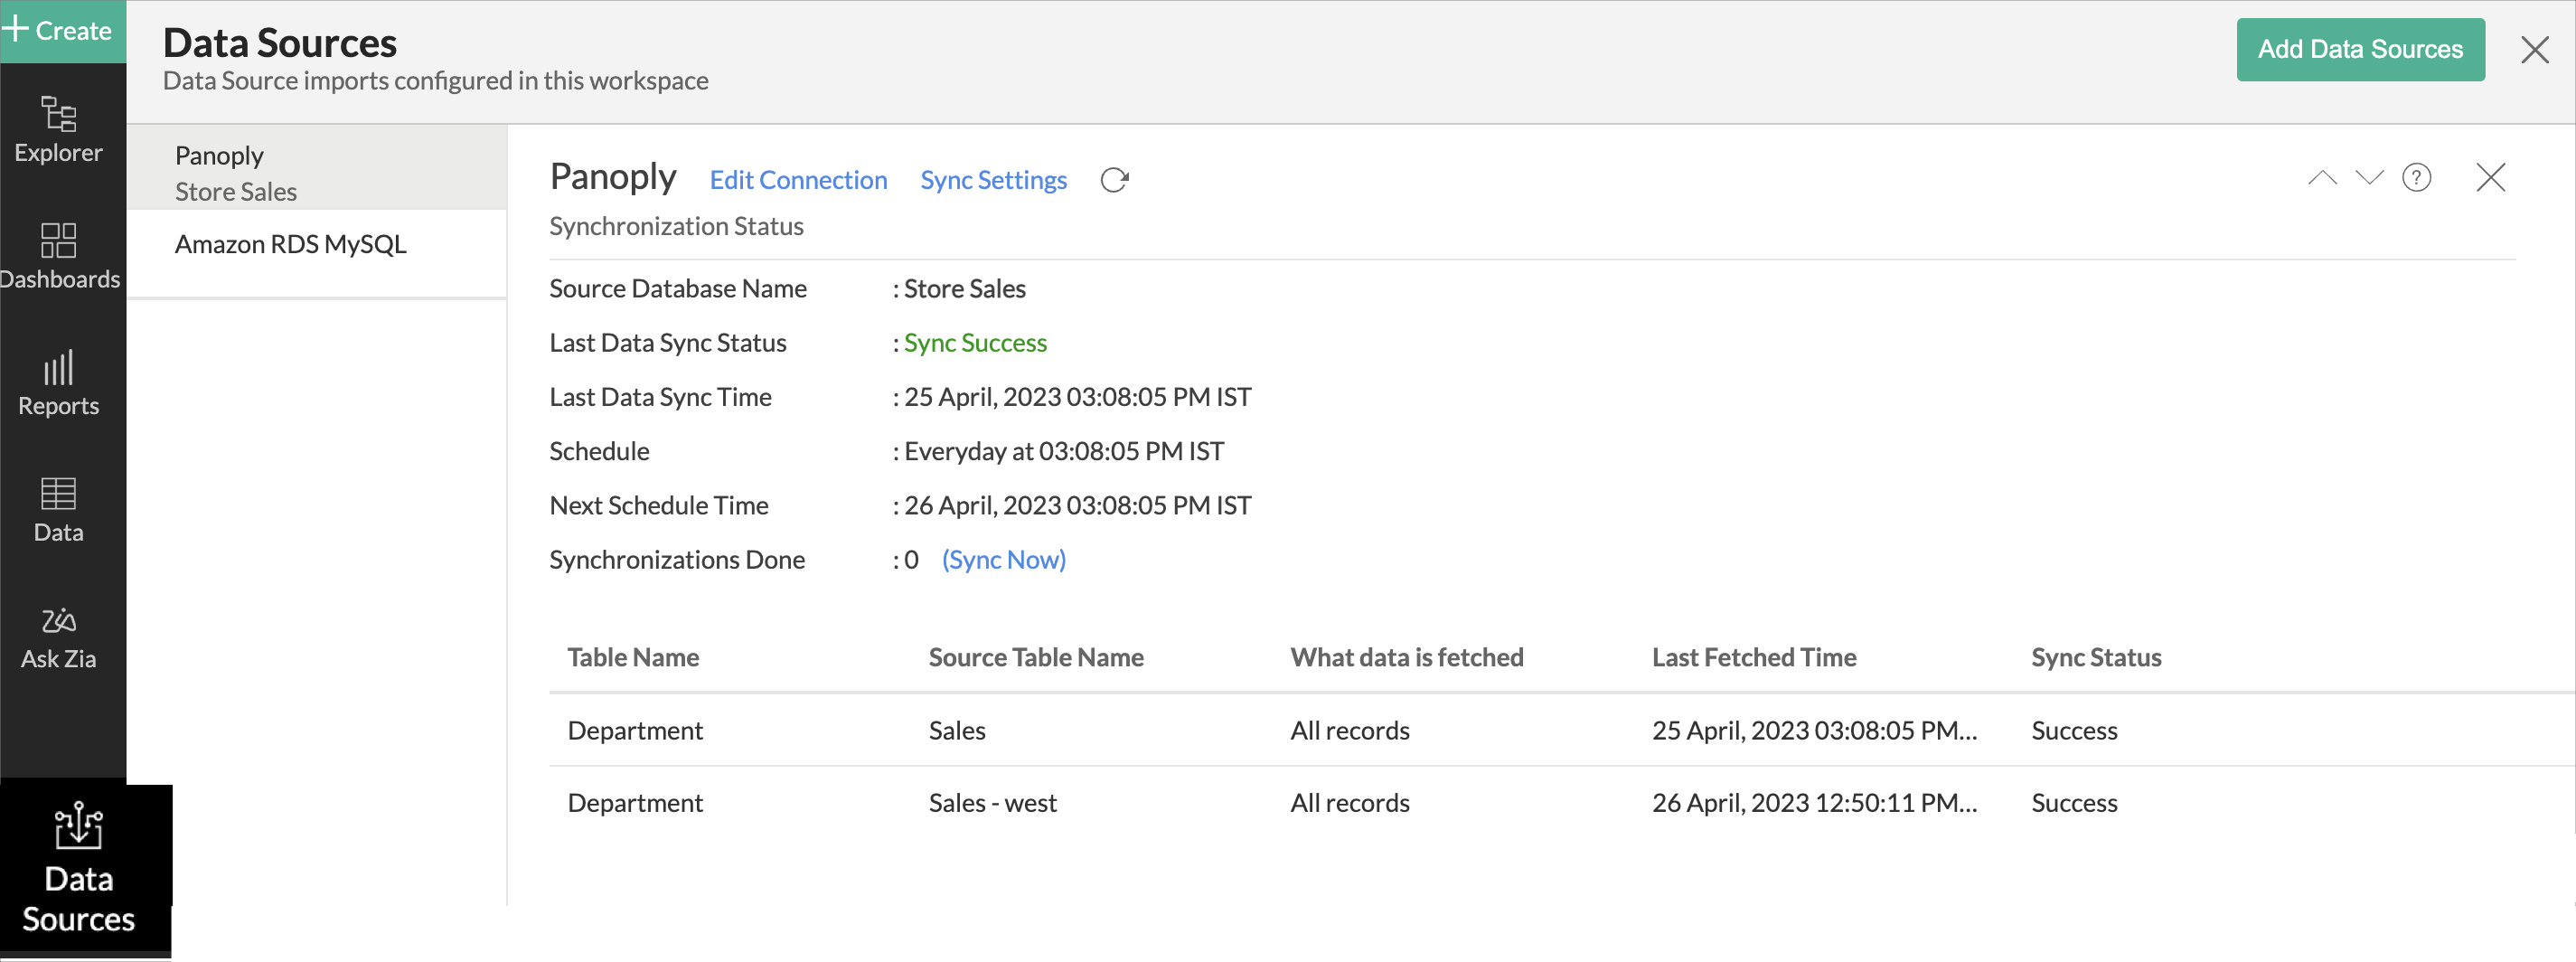Viewport: 2576px width, 962px height.
Task: Collapse details with the up chevron
Action: click(x=2322, y=178)
